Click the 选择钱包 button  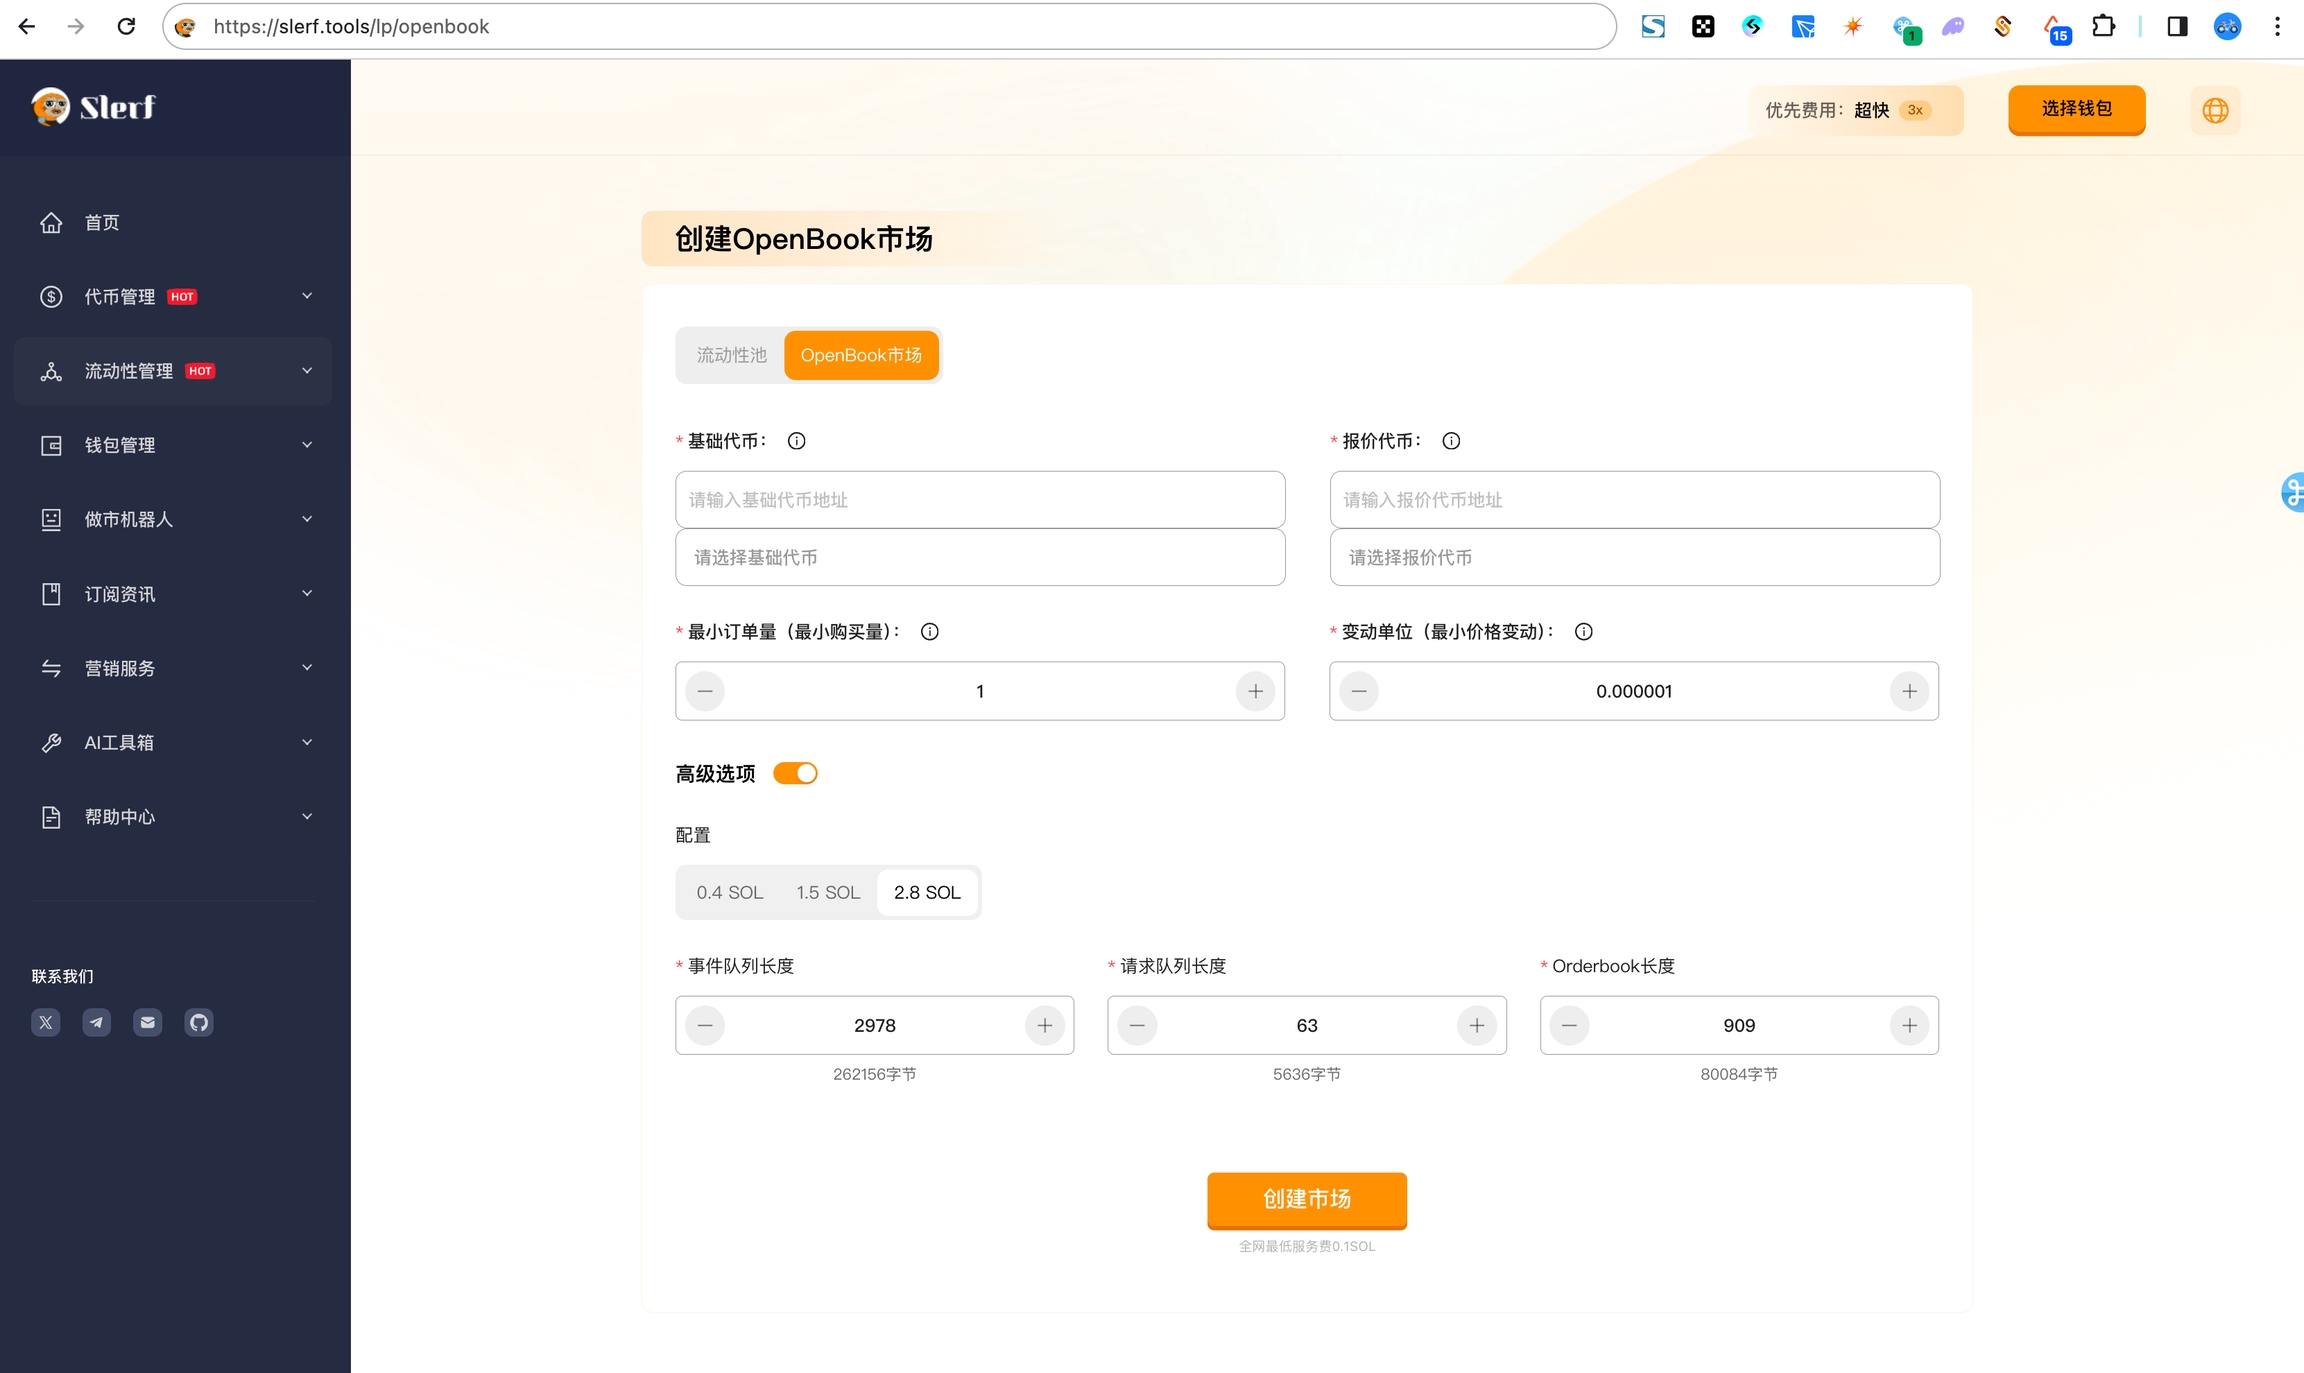tap(2076, 109)
